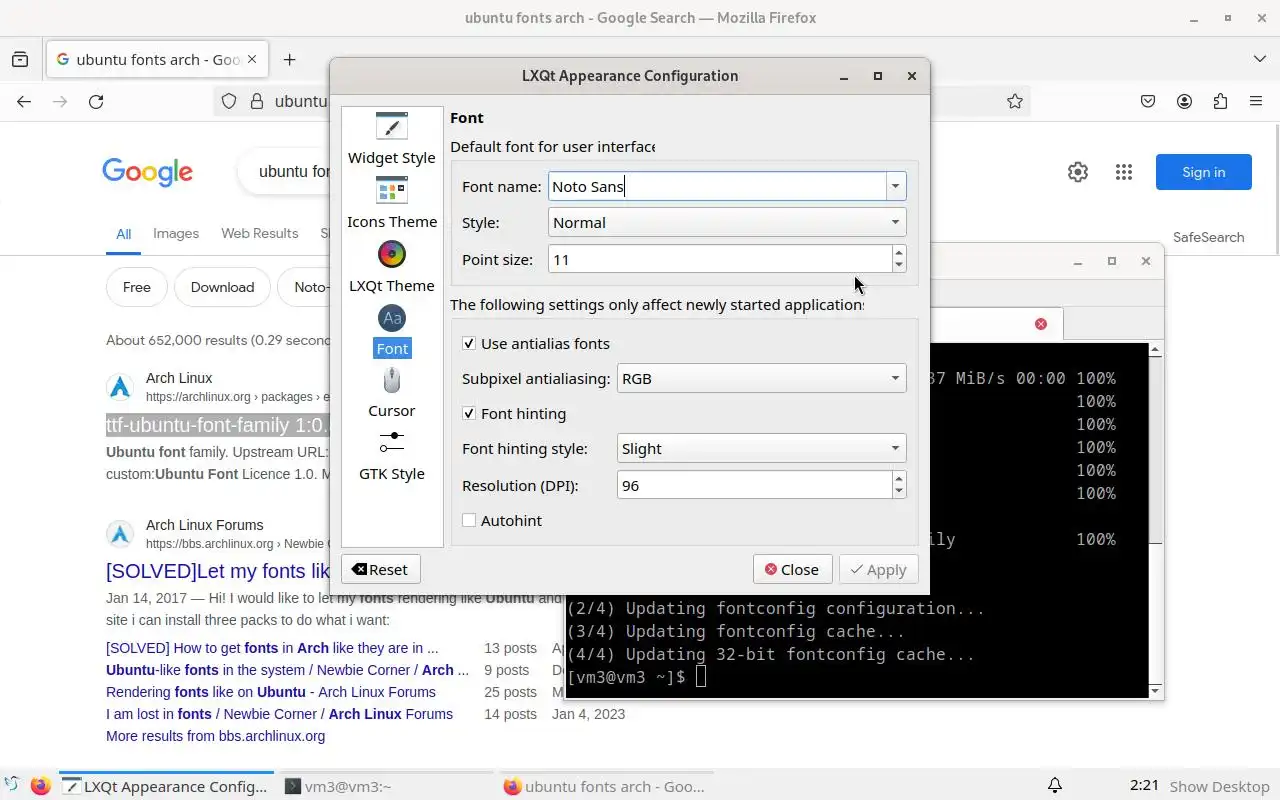
Task: Click the Reset button
Action: pos(381,569)
